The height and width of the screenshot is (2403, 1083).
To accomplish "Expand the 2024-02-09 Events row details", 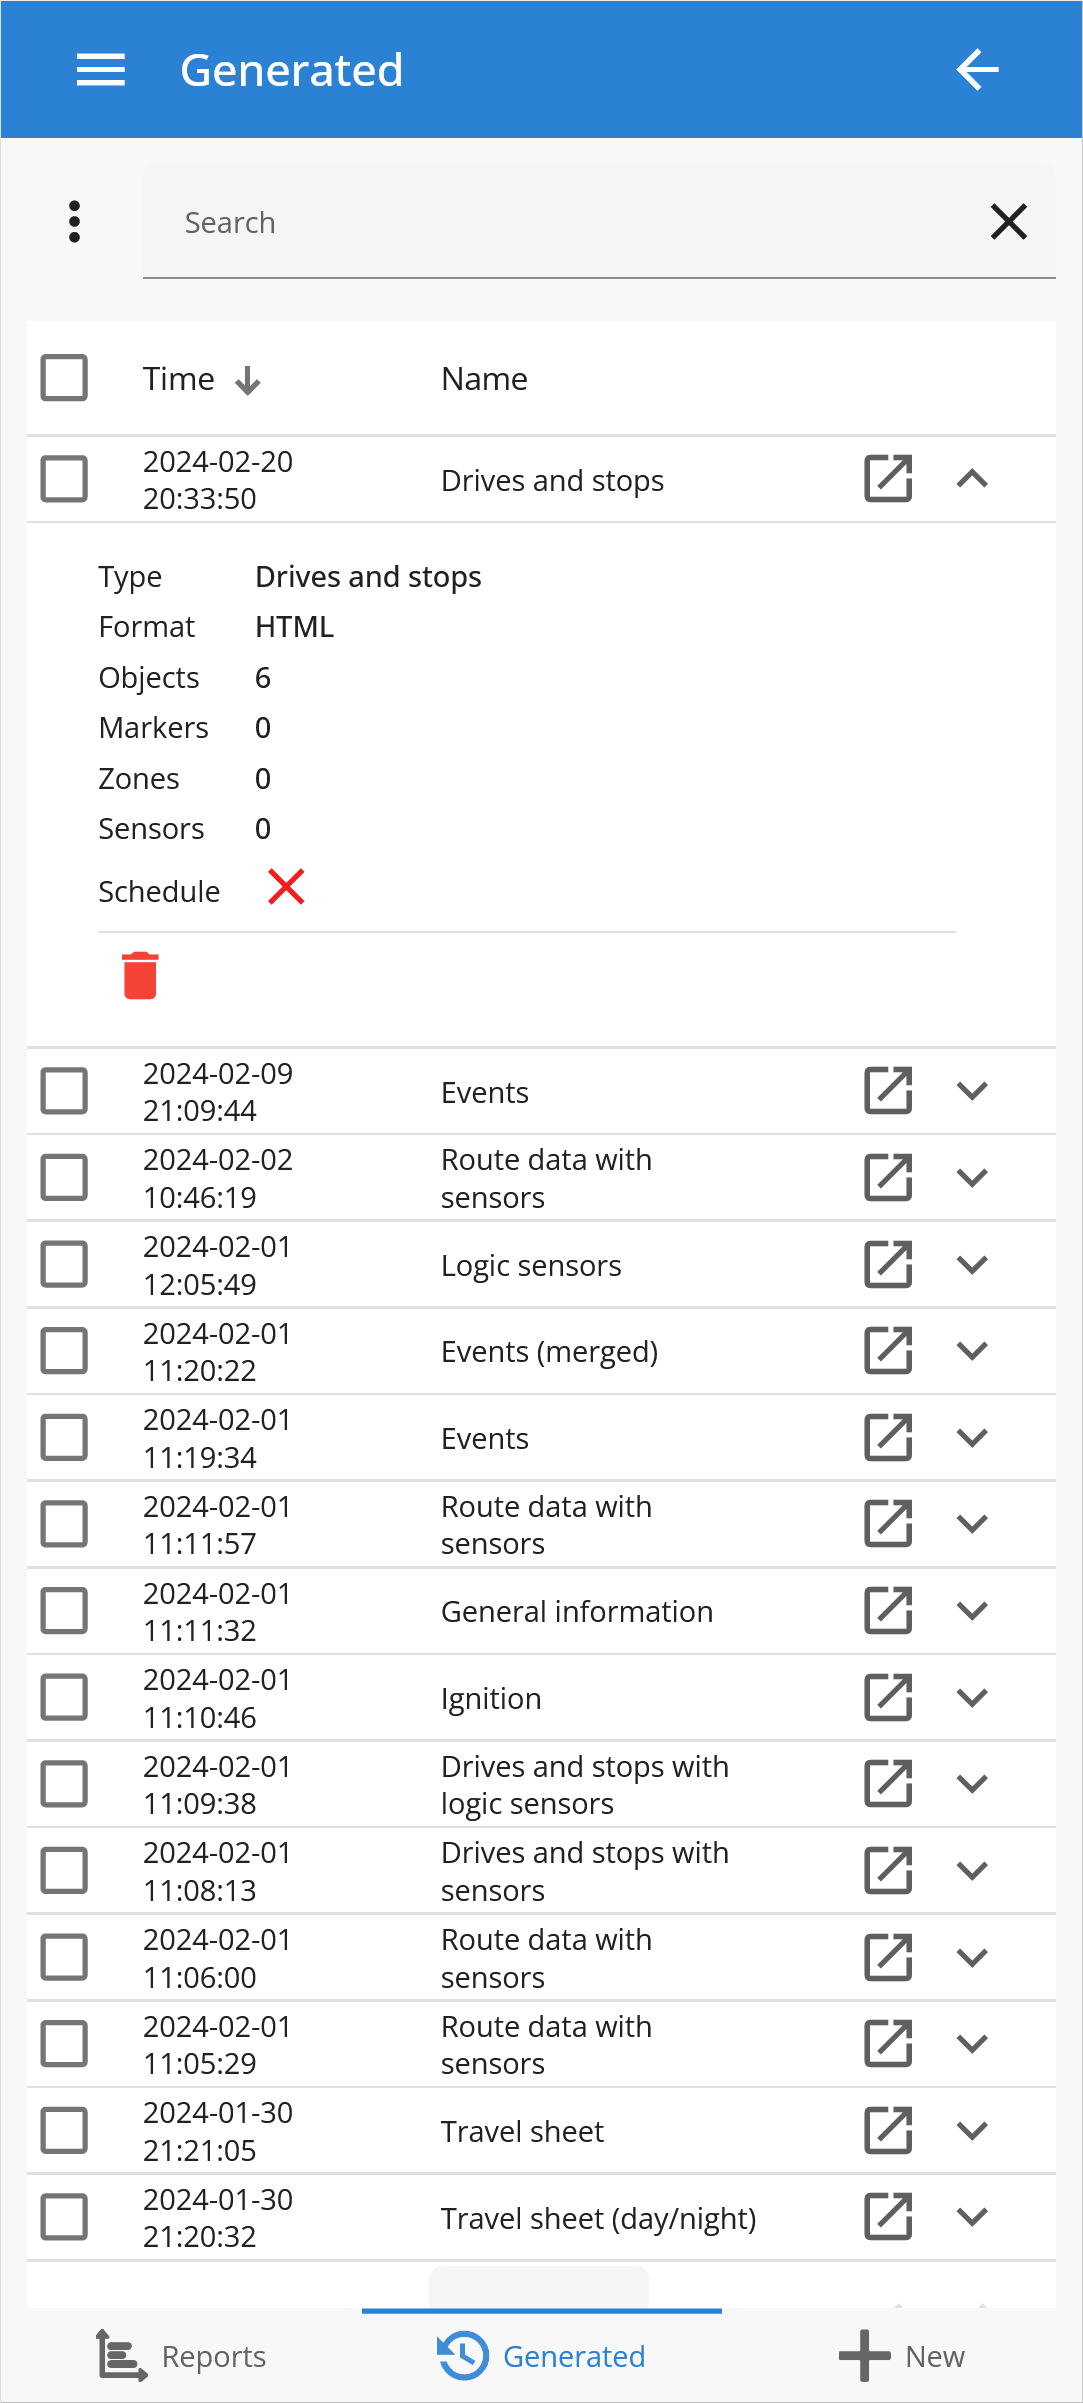I will click(x=972, y=1091).
